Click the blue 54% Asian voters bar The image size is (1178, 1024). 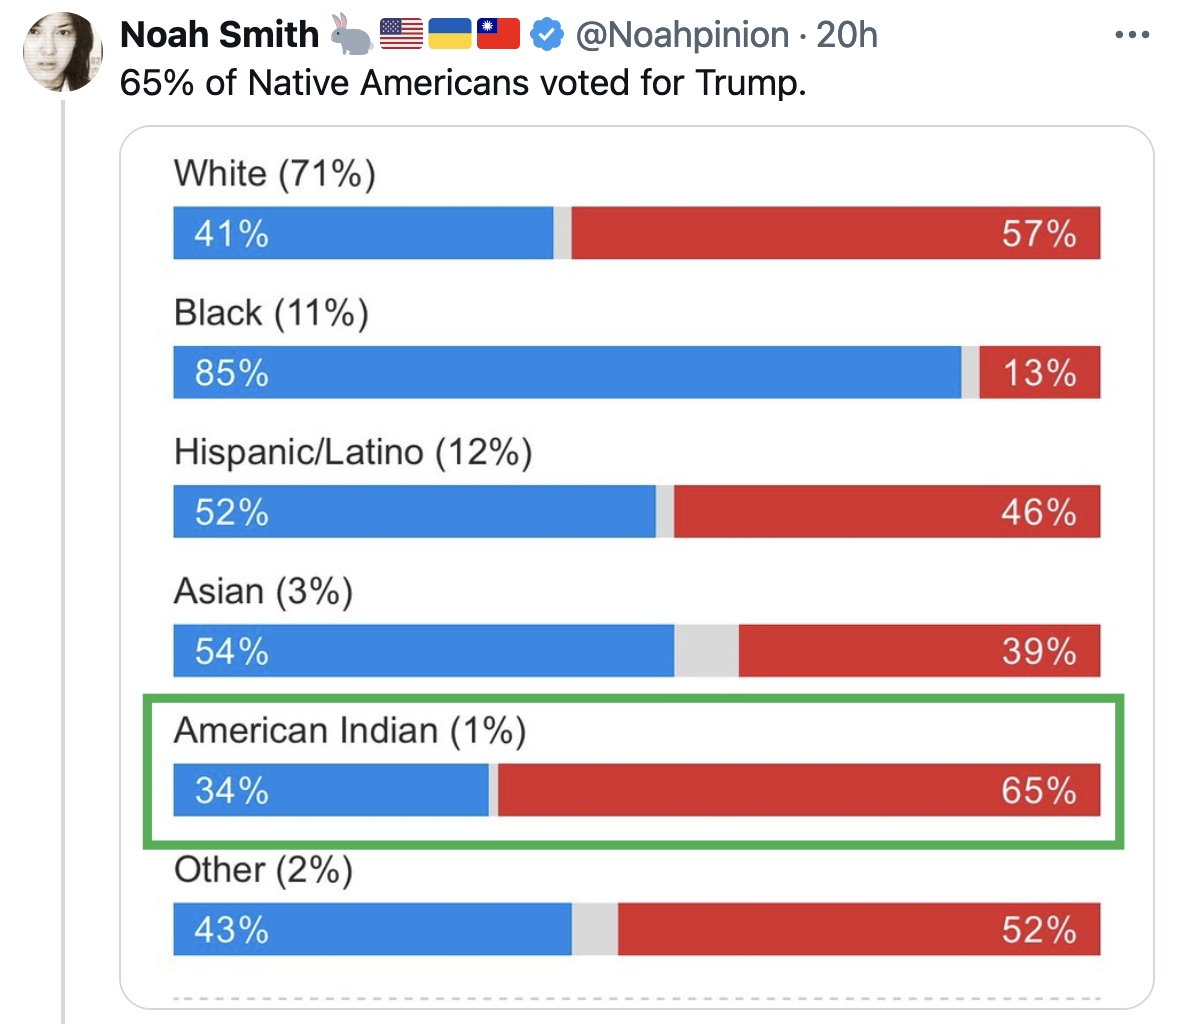(x=424, y=651)
